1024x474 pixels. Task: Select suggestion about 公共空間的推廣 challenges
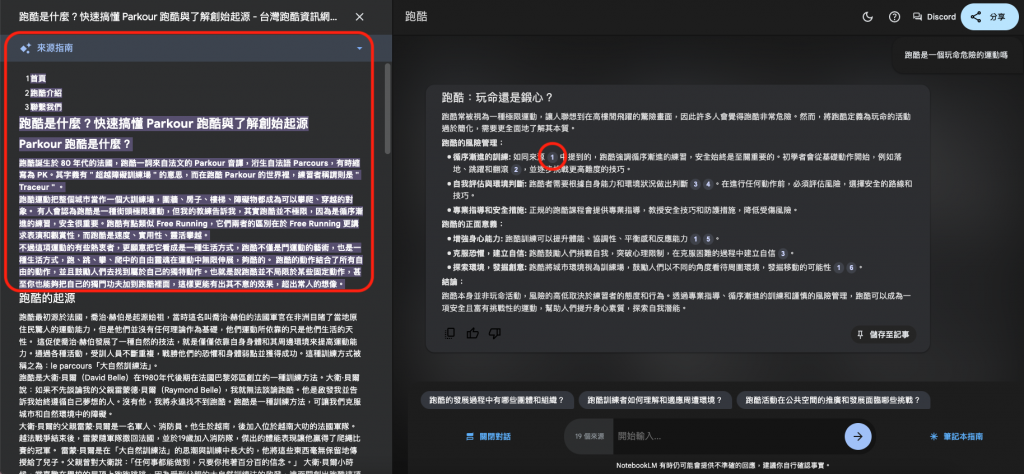[833, 400]
